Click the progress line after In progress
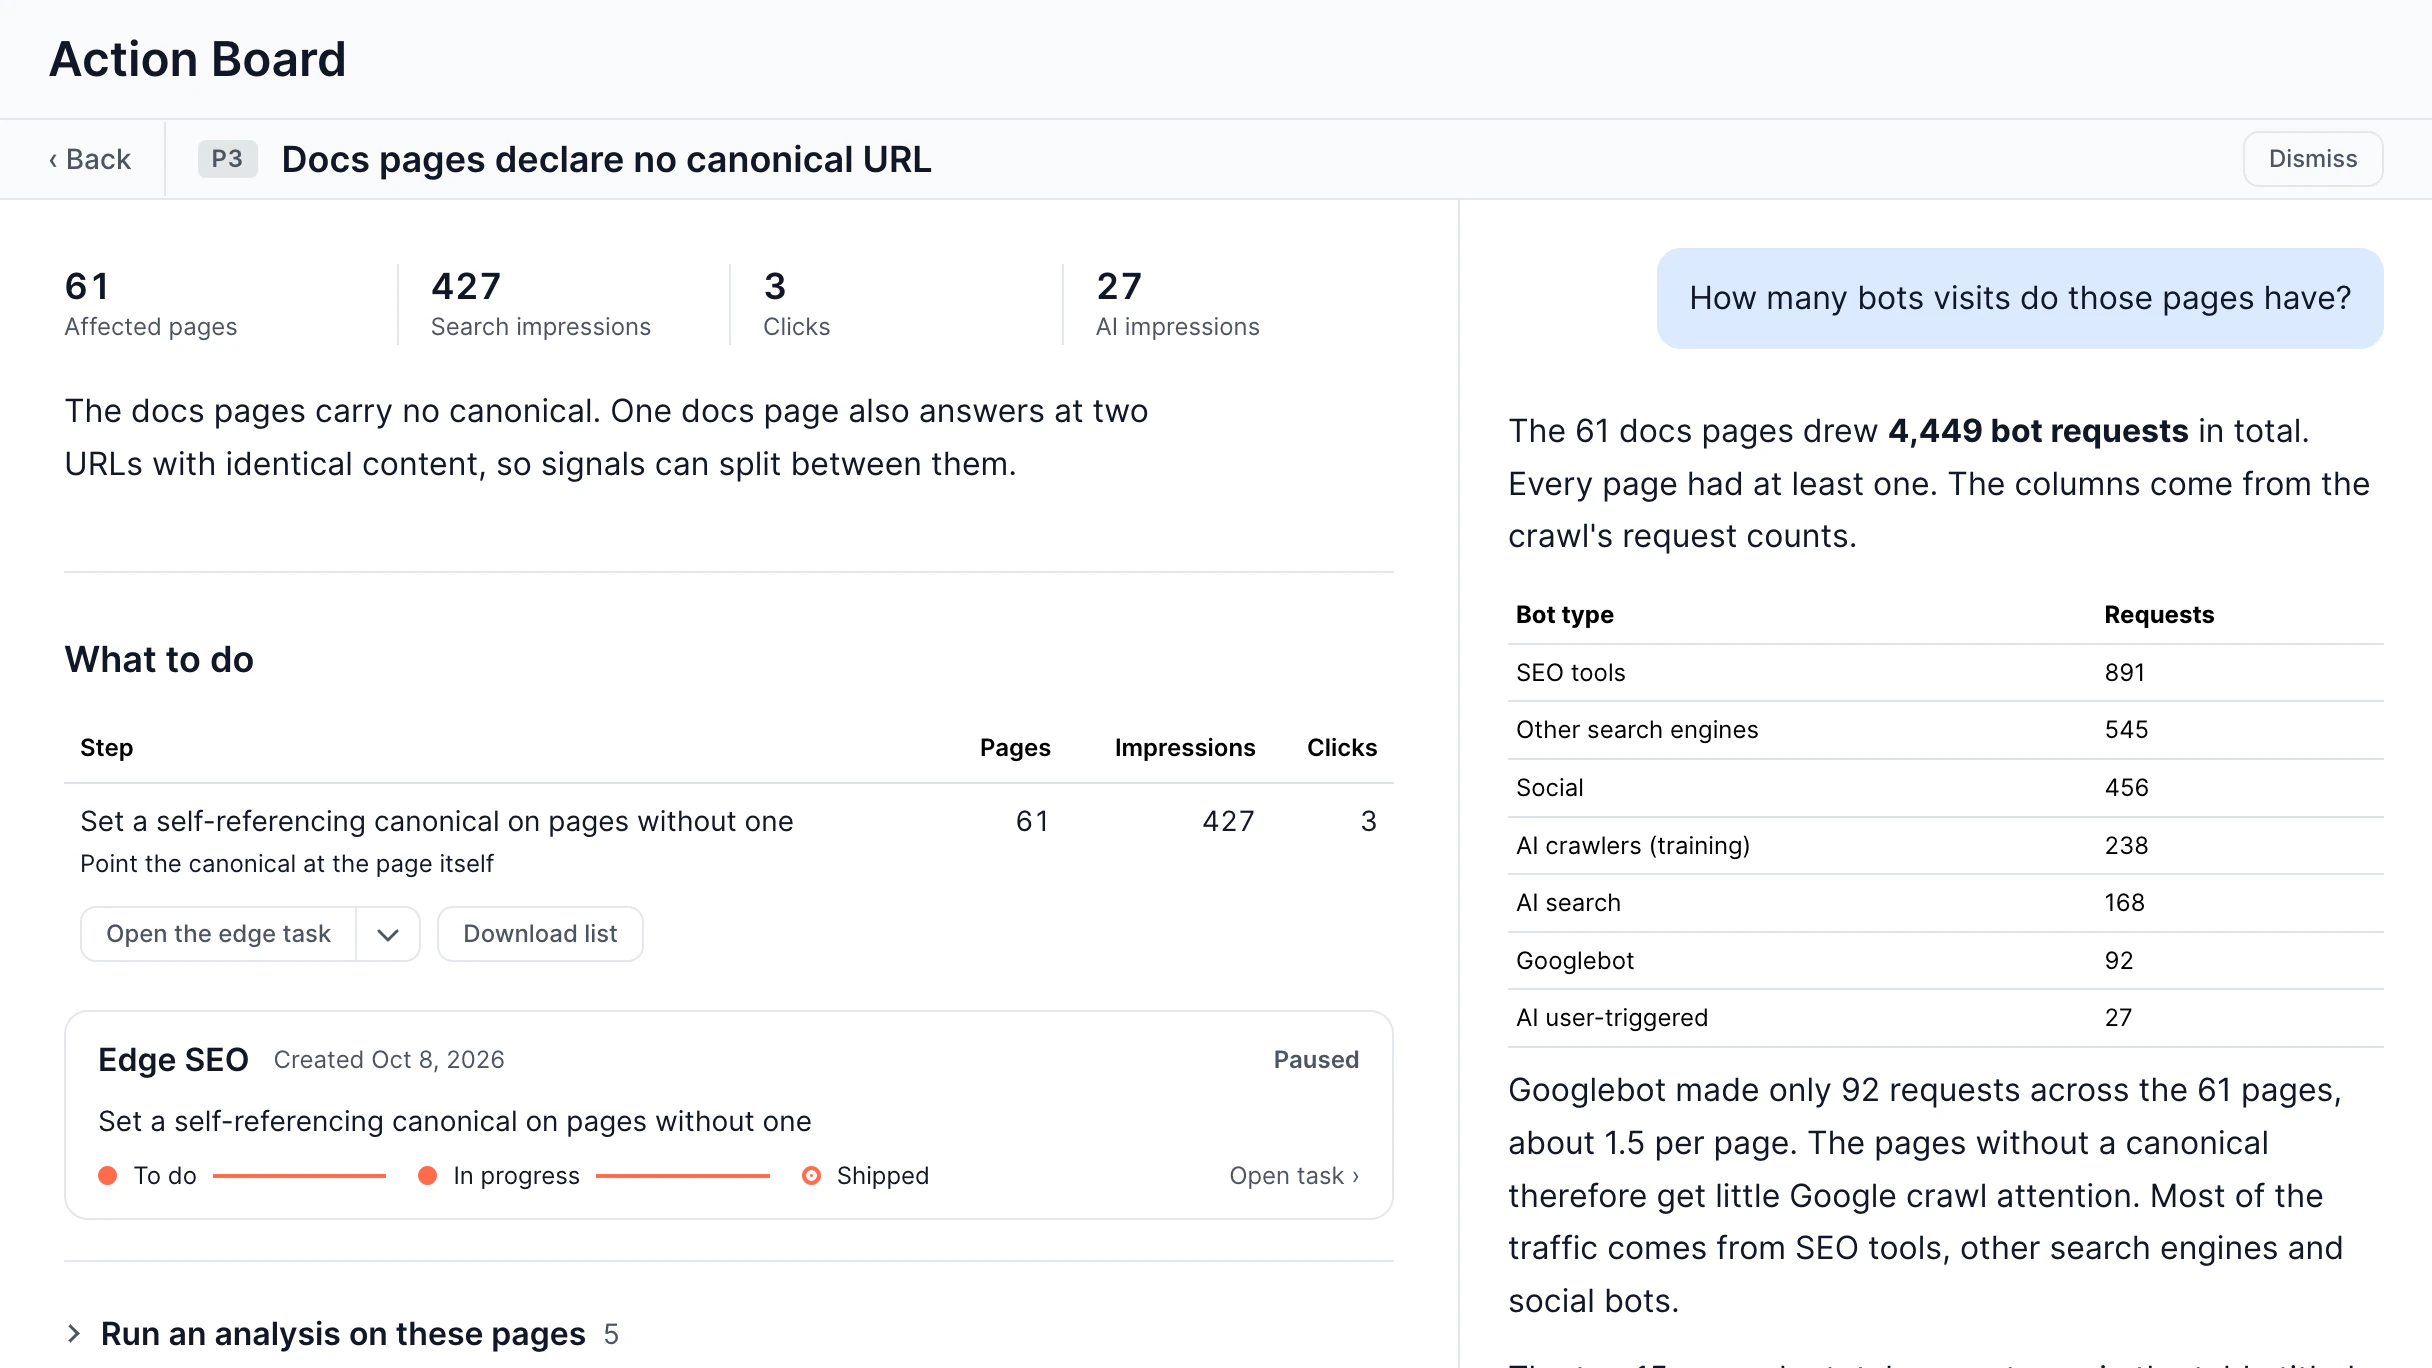This screenshot has width=2432, height=1368. click(x=682, y=1176)
